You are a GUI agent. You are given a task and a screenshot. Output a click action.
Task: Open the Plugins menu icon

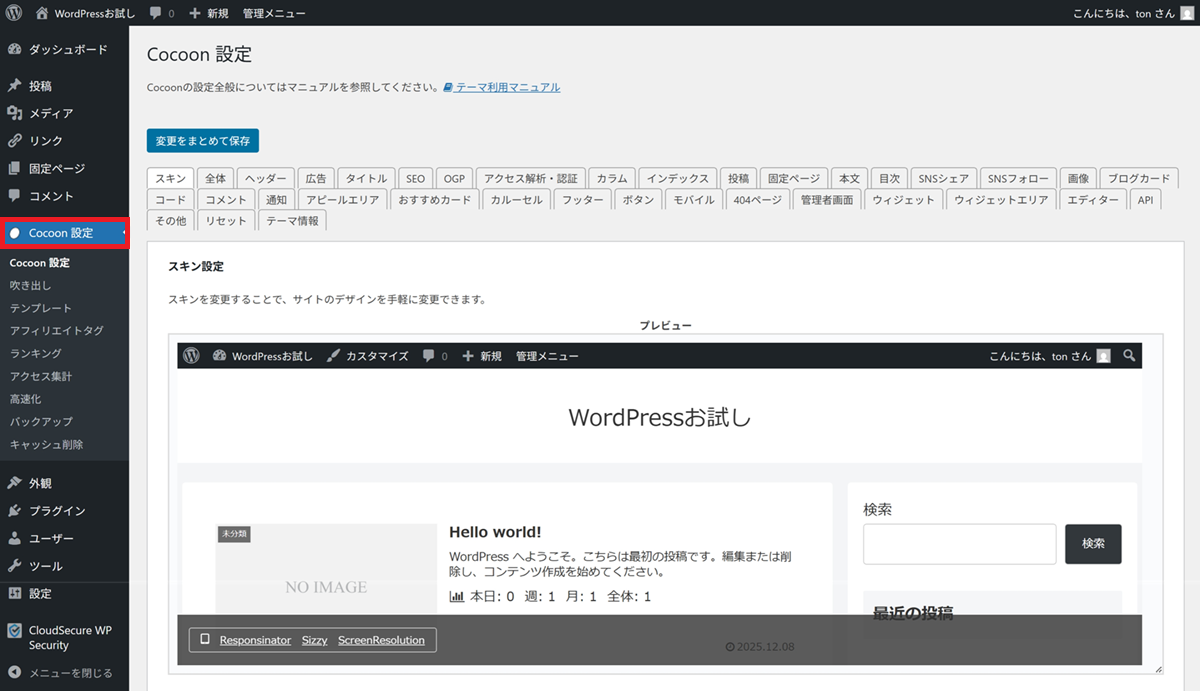[x=14, y=511]
